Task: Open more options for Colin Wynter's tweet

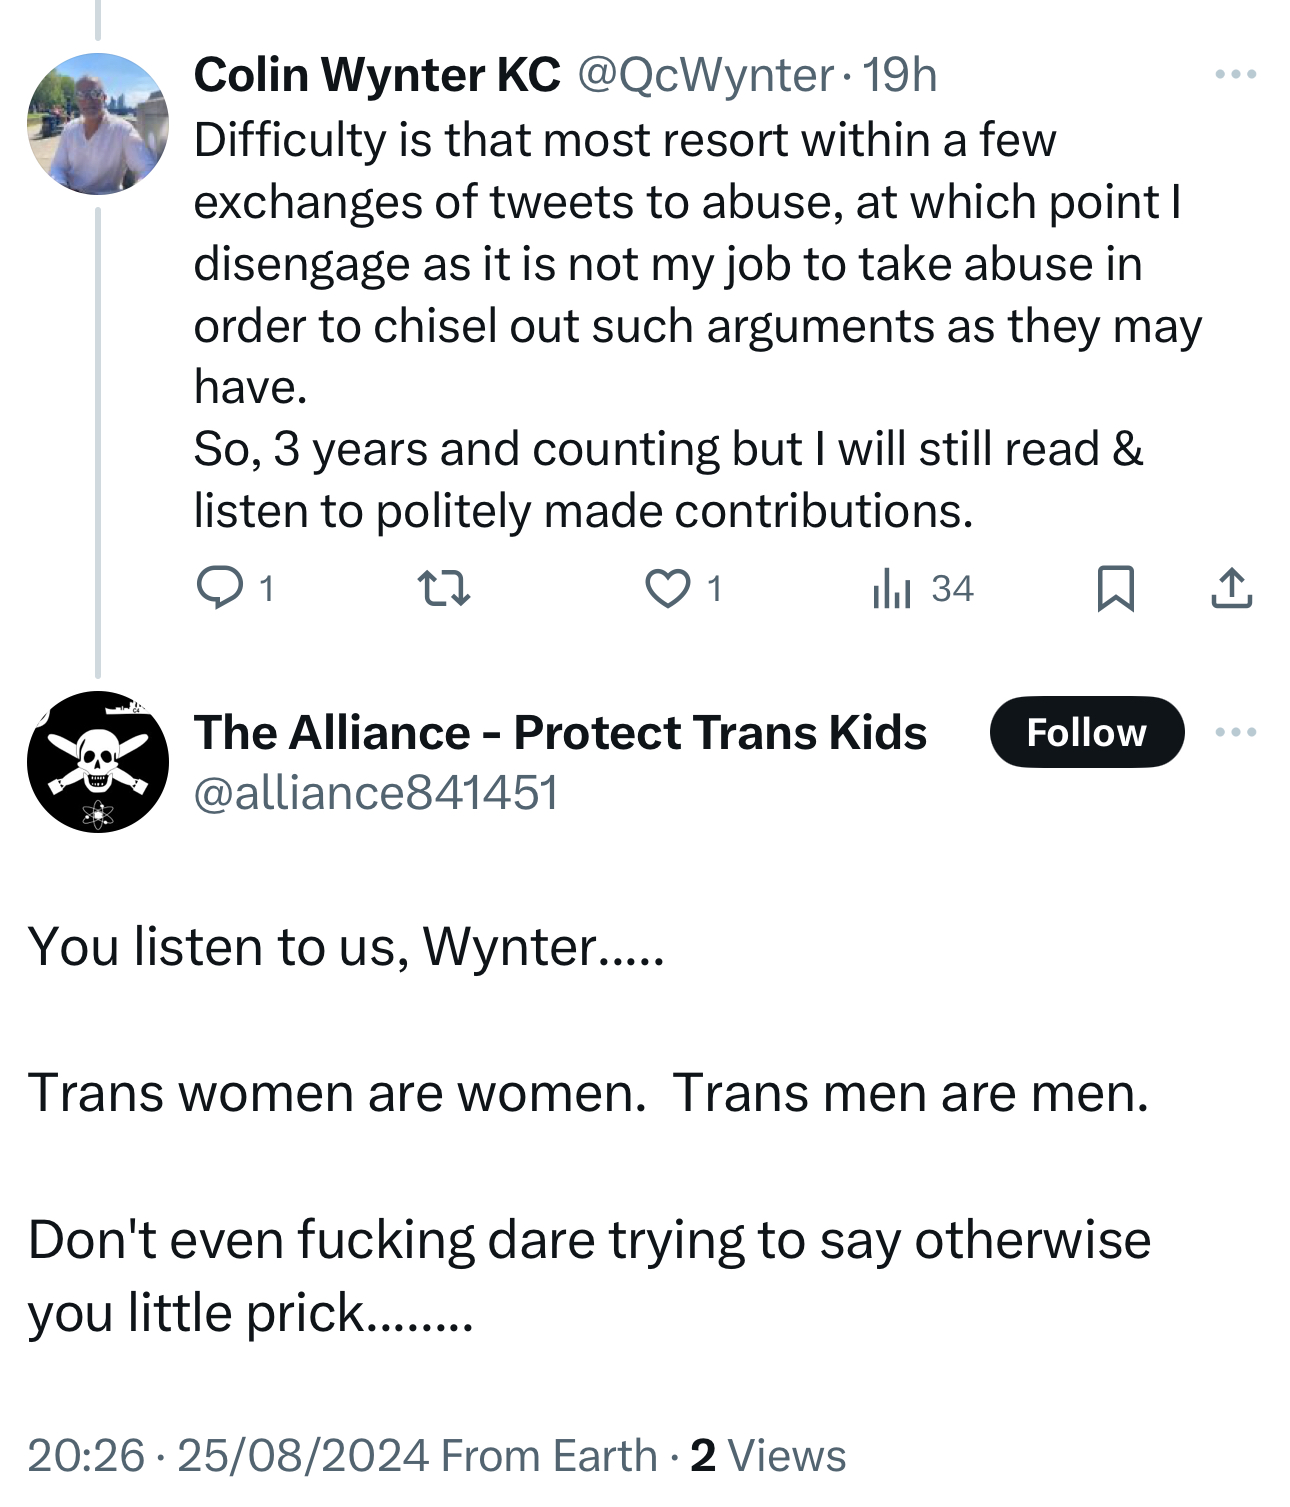Action: pyautogui.click(x=1235, y=75)
